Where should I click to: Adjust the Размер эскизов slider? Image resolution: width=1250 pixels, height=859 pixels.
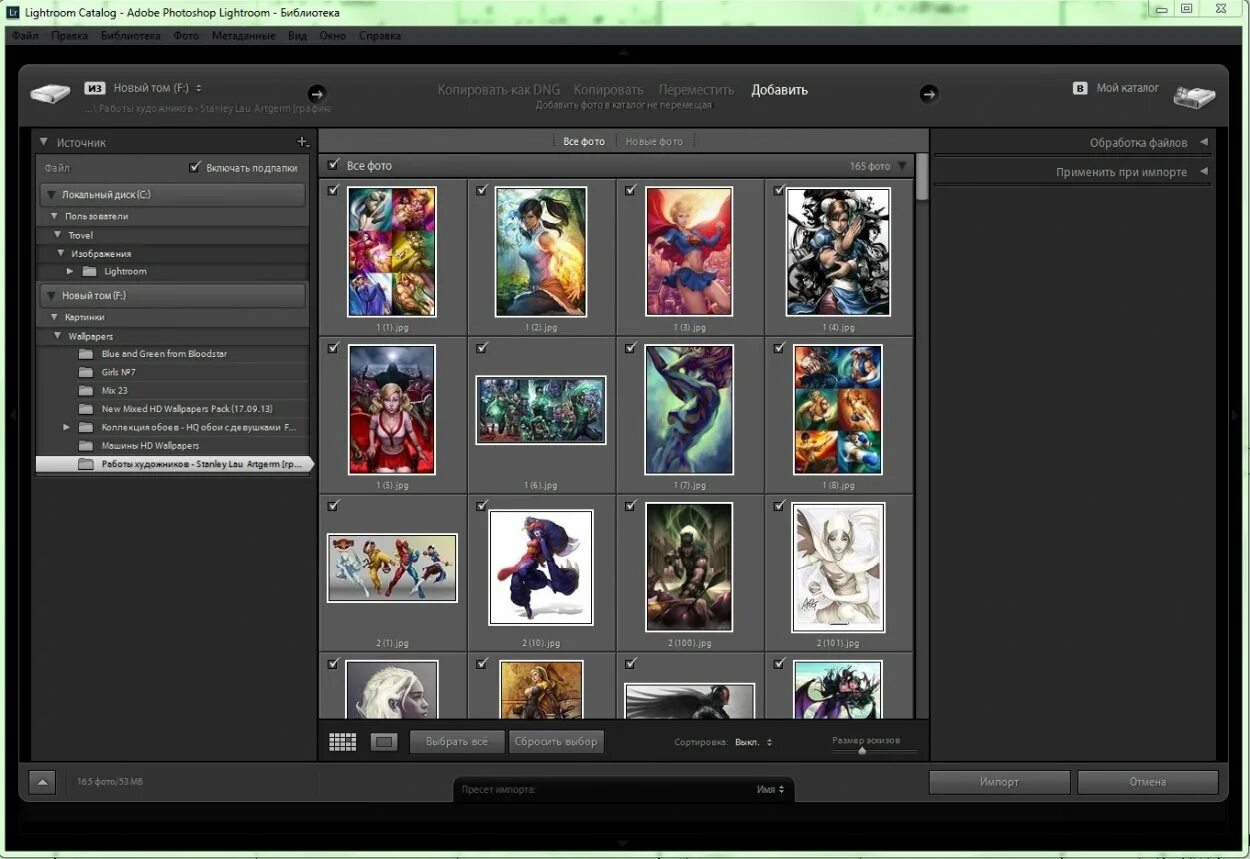click(862, 751)
